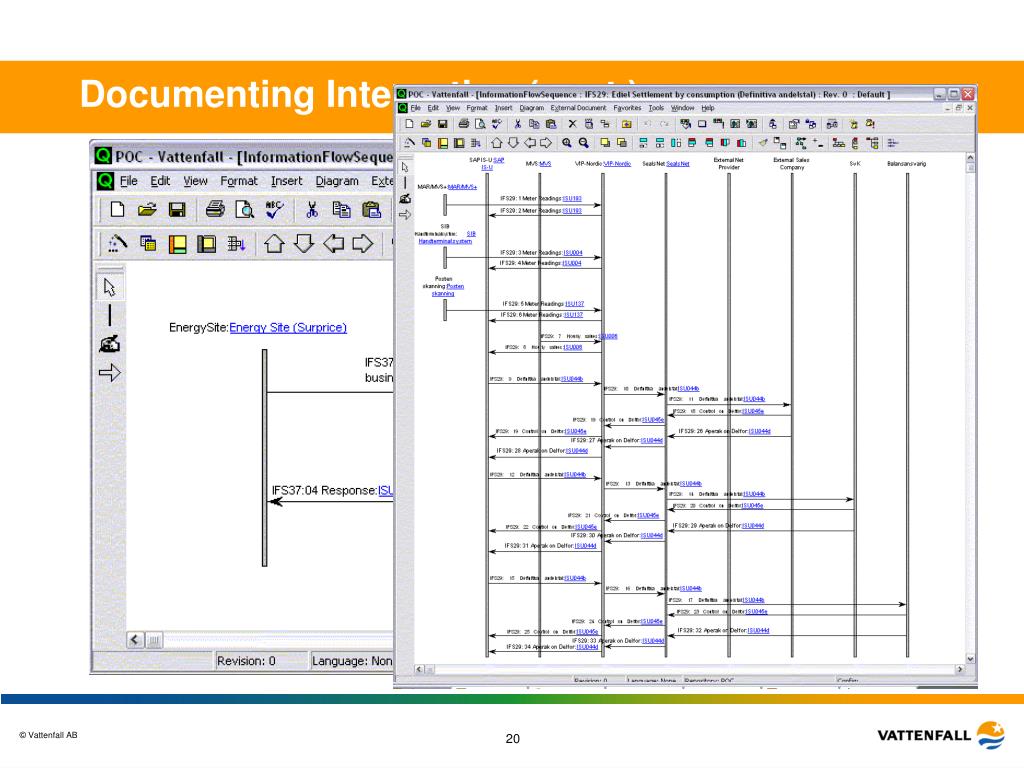Click Zoom In magnifier in front window
The width and height of the screenshot is (1024, 768).
click(x=566, y=142)
